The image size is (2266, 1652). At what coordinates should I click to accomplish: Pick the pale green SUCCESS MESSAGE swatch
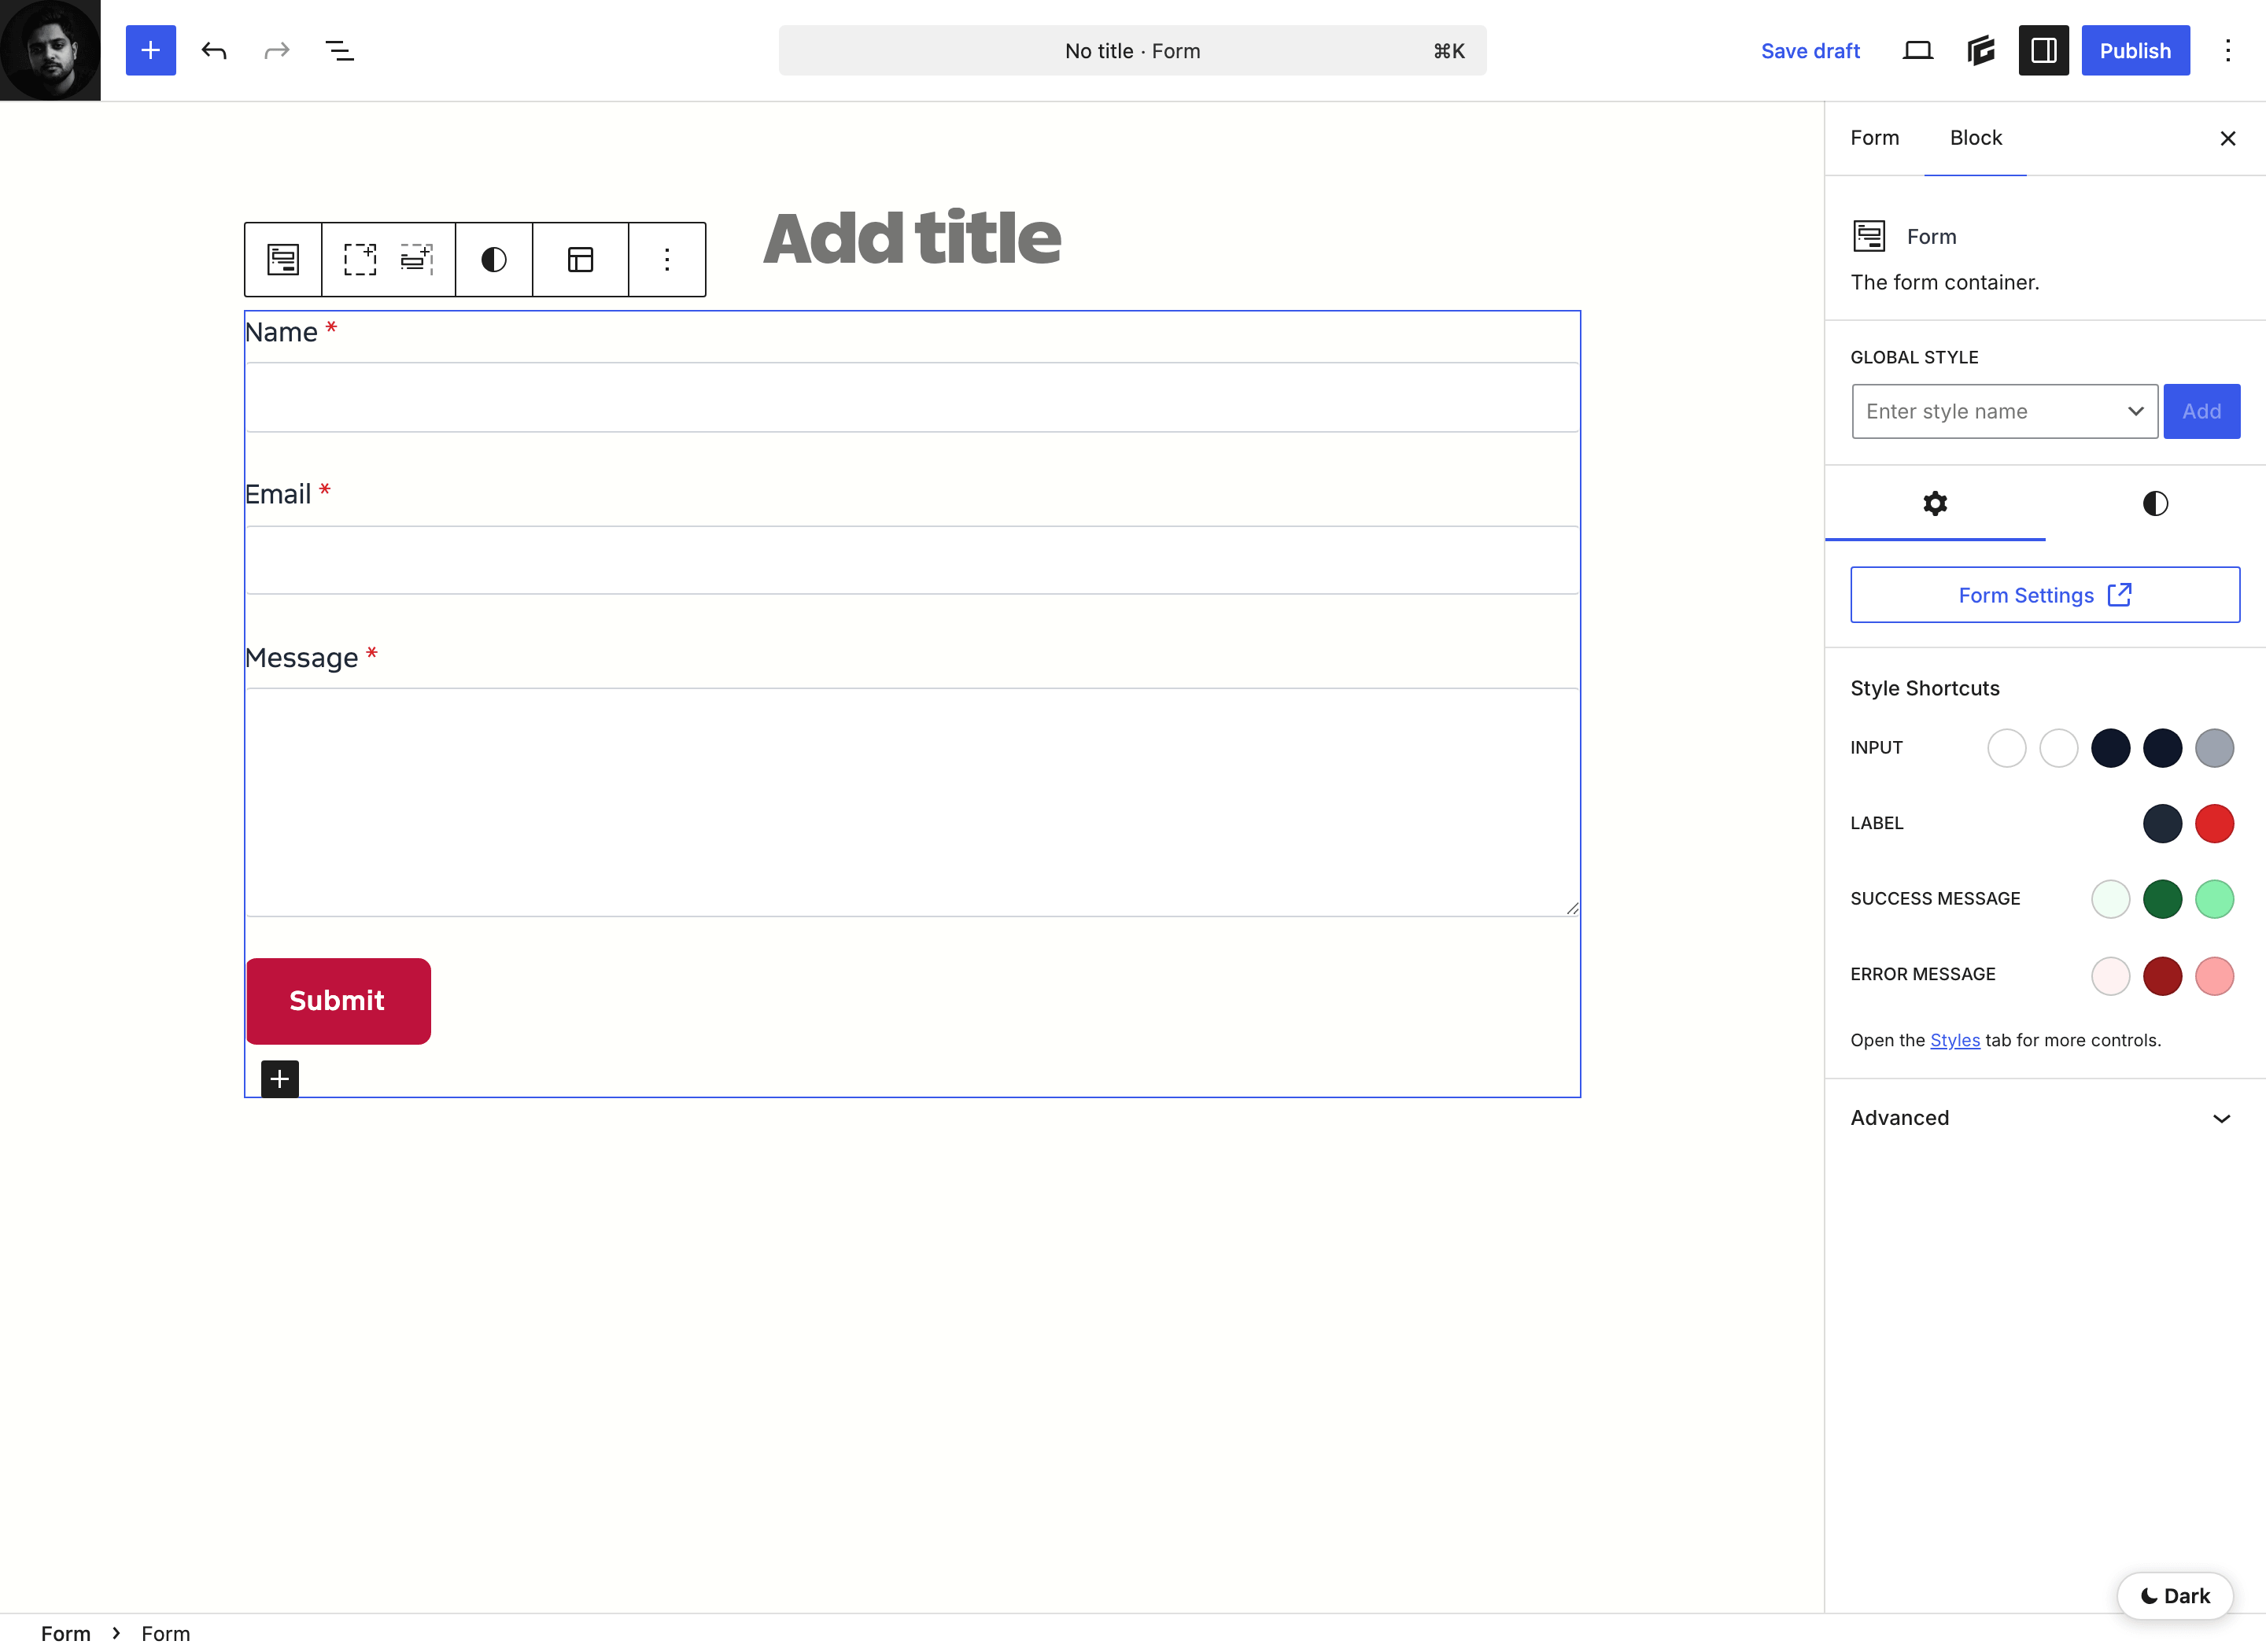2110,899
